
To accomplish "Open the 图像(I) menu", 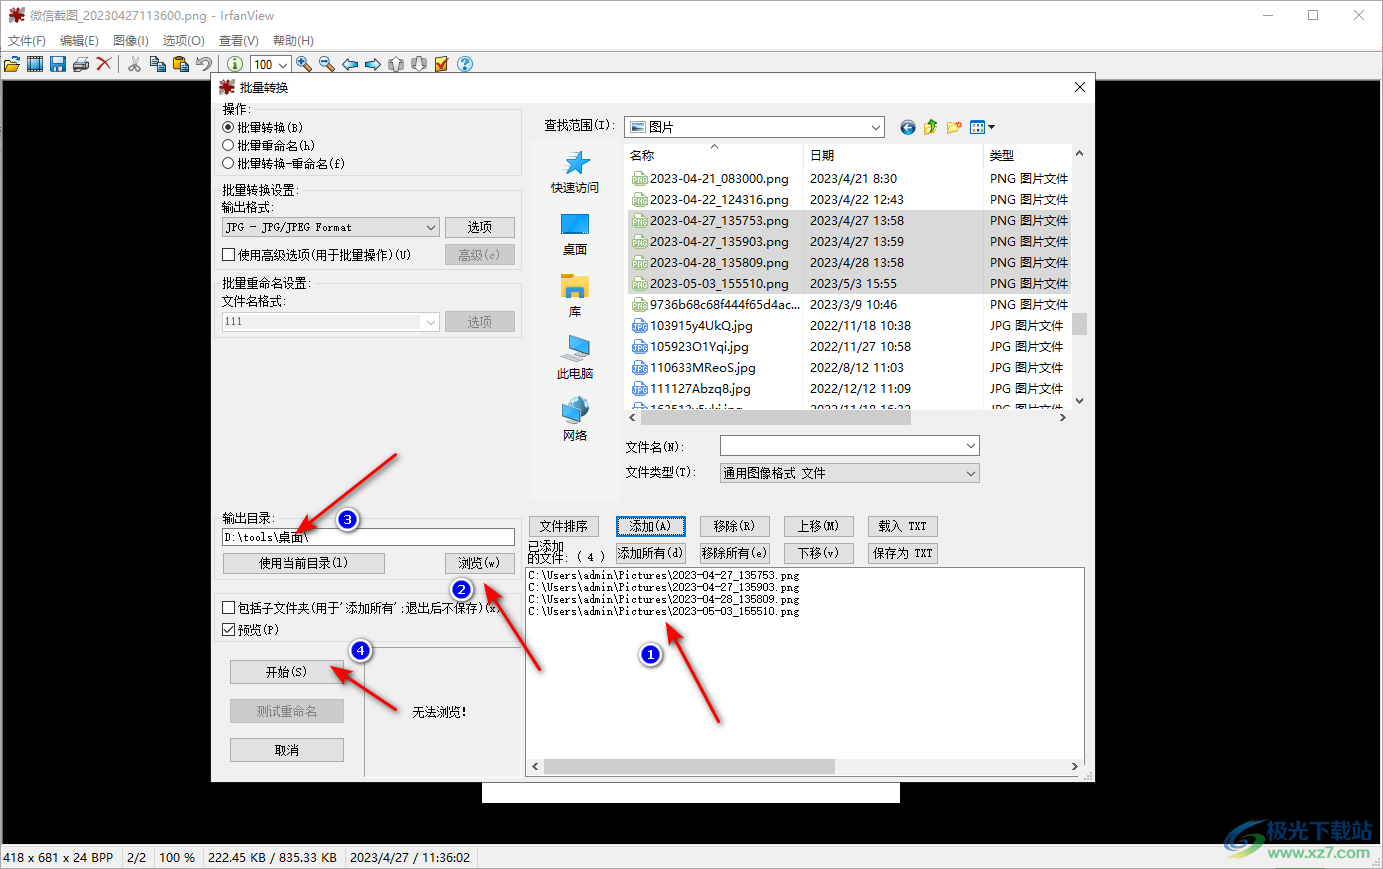I will click(131, 41).
